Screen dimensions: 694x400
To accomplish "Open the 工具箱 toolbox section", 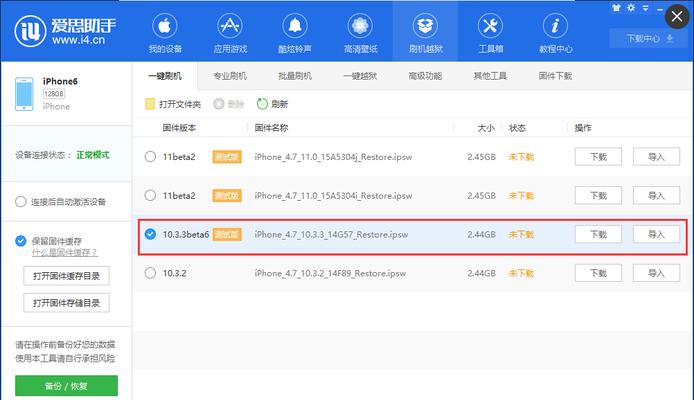I will pos(490,33).
